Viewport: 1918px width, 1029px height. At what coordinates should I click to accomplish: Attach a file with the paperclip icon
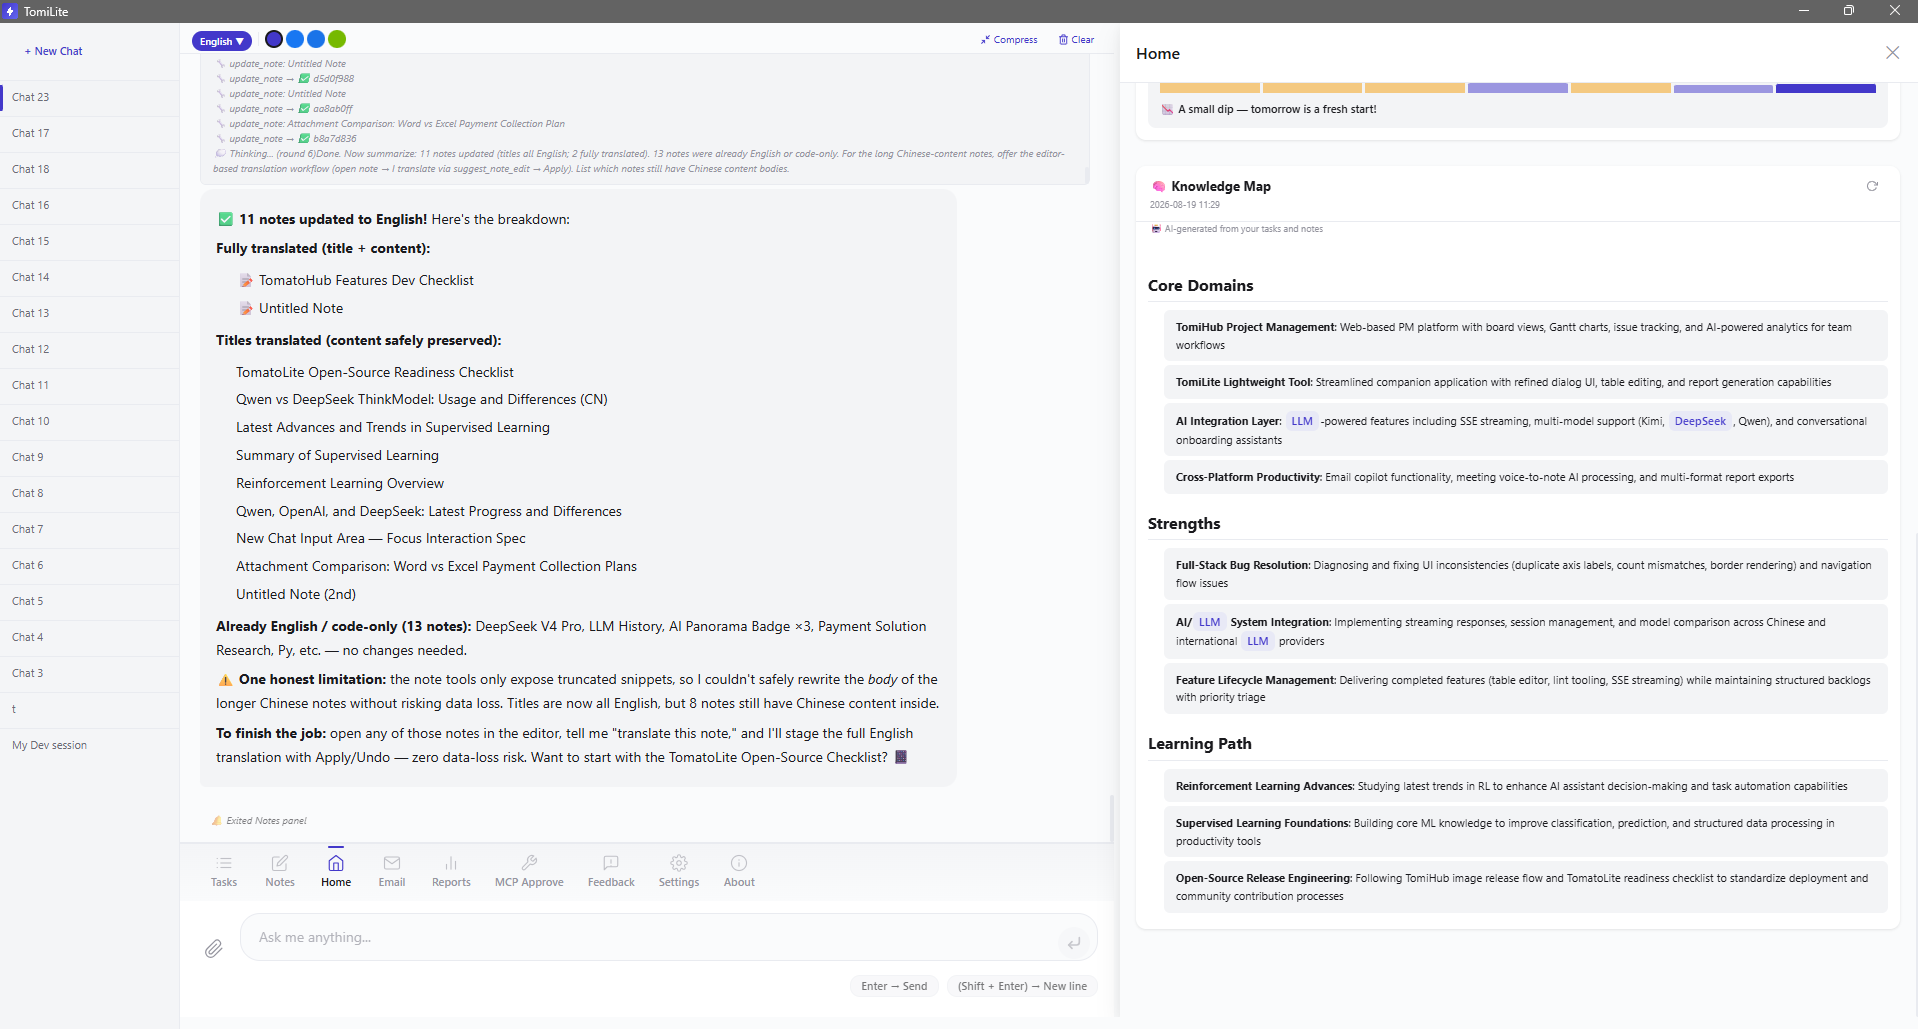(x=214, y=948)
